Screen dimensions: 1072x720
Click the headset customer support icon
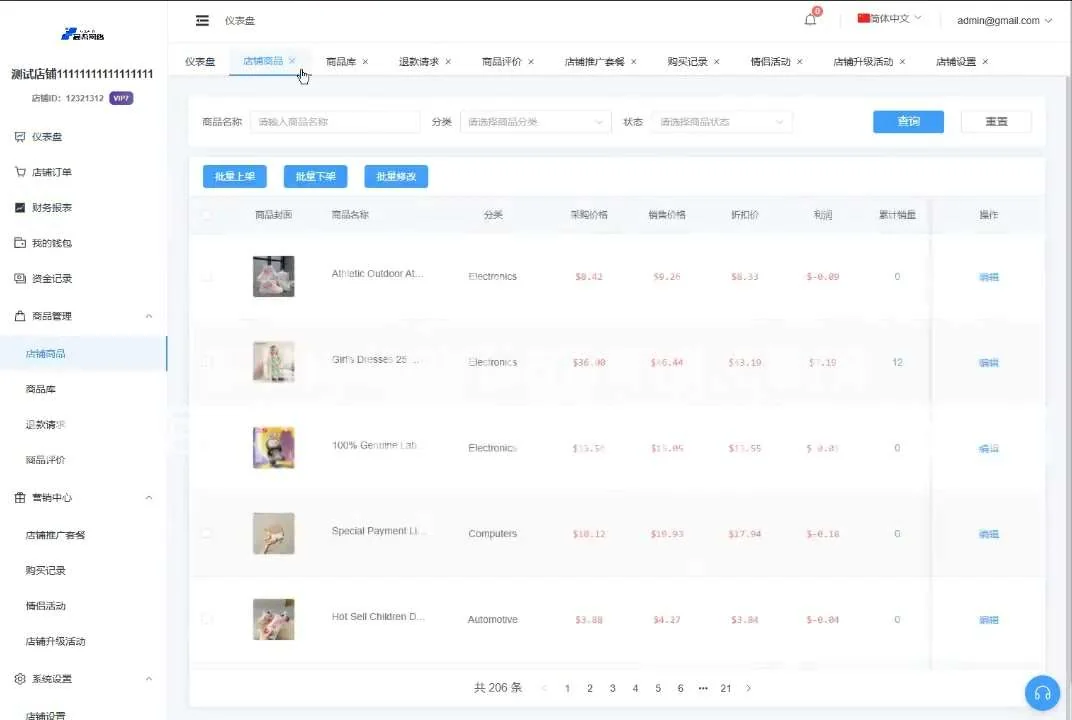(x=1042, y=693)
